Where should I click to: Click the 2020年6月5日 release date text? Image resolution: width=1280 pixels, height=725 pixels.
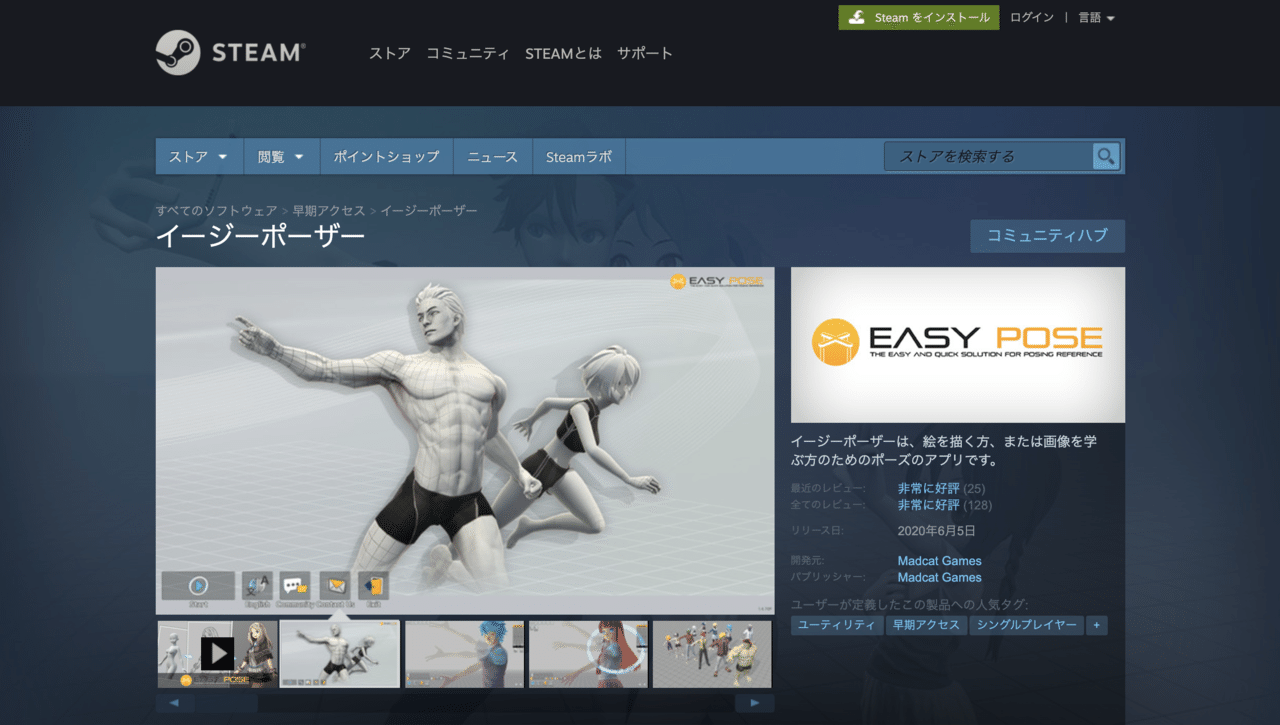tap(937, 531)
